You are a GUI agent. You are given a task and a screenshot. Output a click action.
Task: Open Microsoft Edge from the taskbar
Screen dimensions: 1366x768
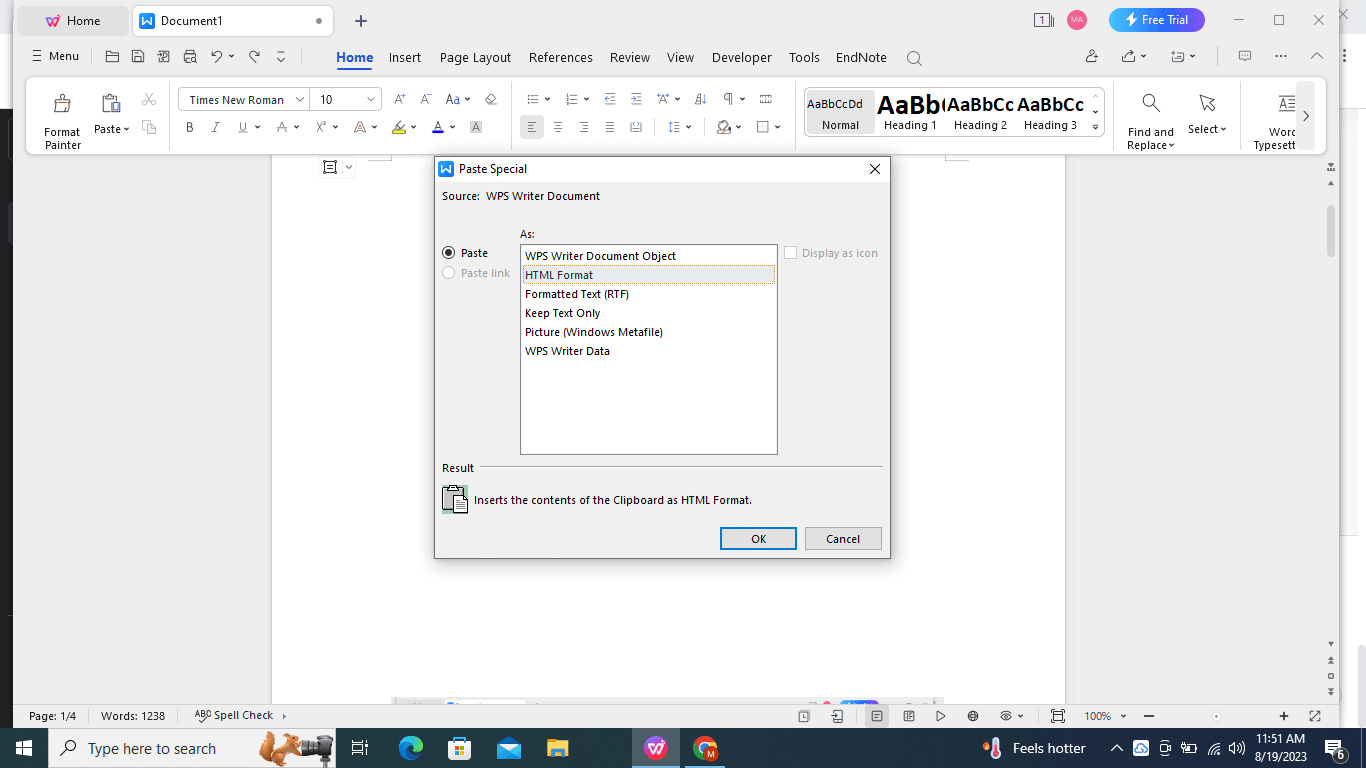point(410,748)
